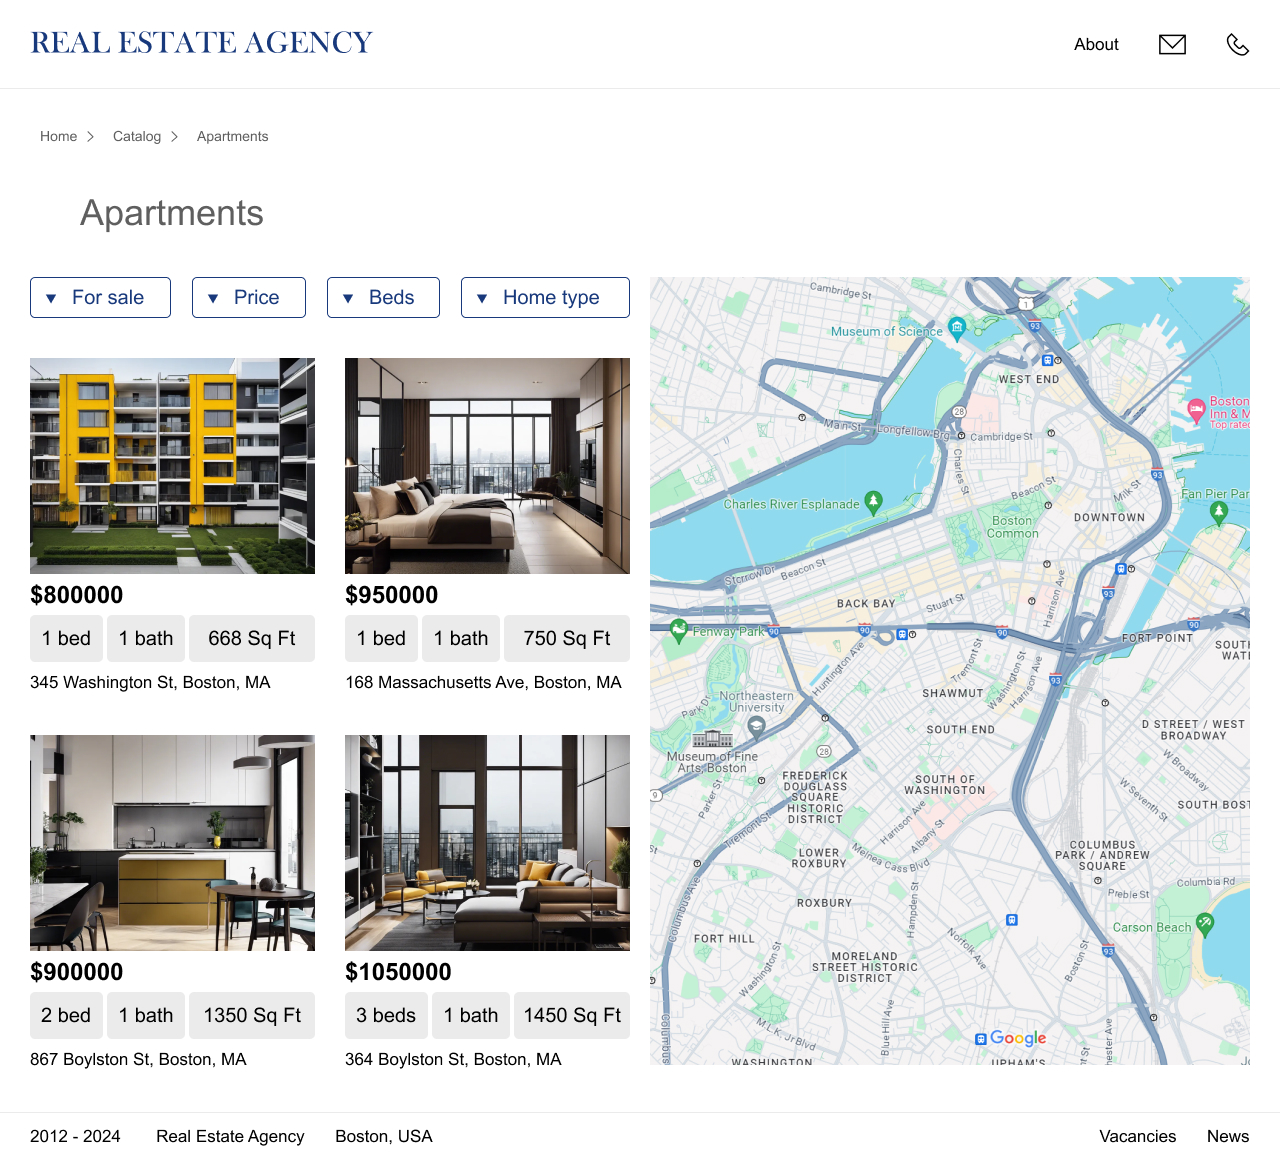The image size is (1280, 1161).
Task: Click the Charles River Esplanade park pin
Action: (873, 502)
